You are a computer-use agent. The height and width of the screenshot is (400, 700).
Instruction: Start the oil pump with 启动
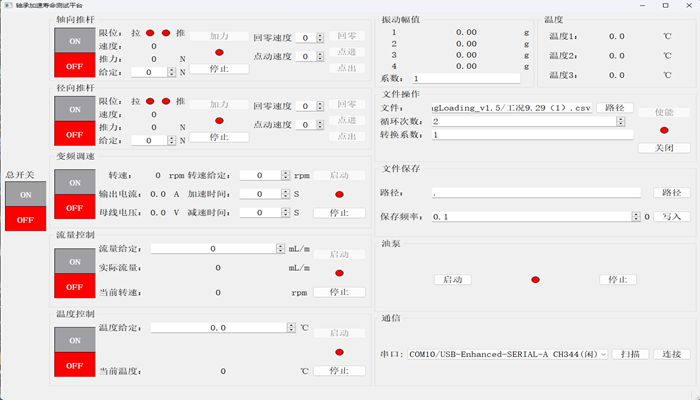452,280
